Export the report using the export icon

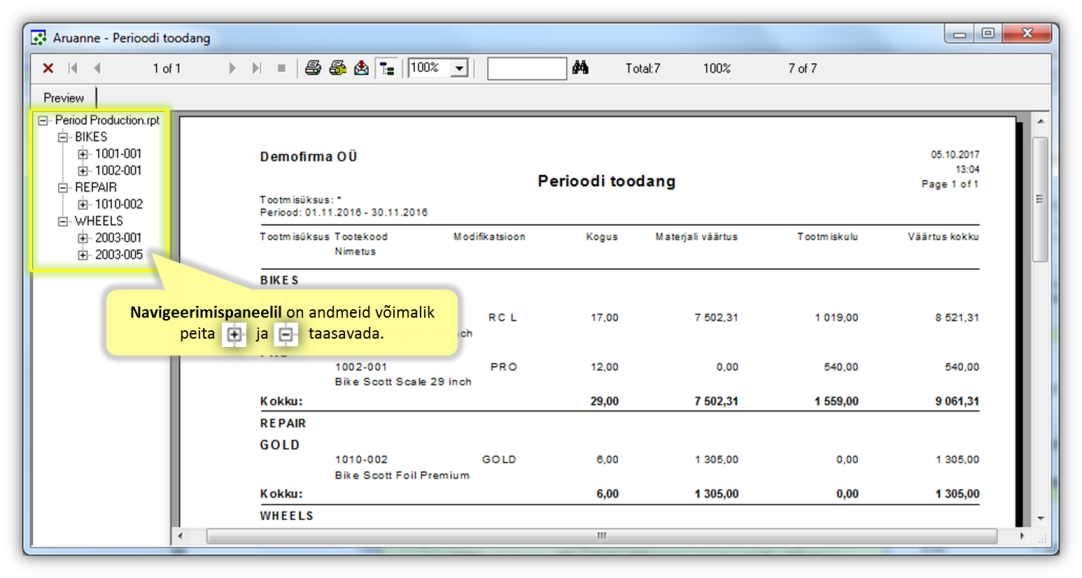coord(362,68)
